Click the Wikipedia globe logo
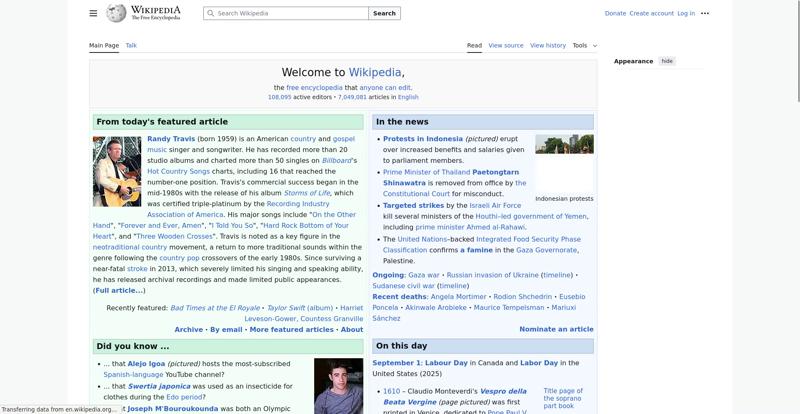Image resolution: width=800 pixels, height=414 pixels. coord(116,13)
